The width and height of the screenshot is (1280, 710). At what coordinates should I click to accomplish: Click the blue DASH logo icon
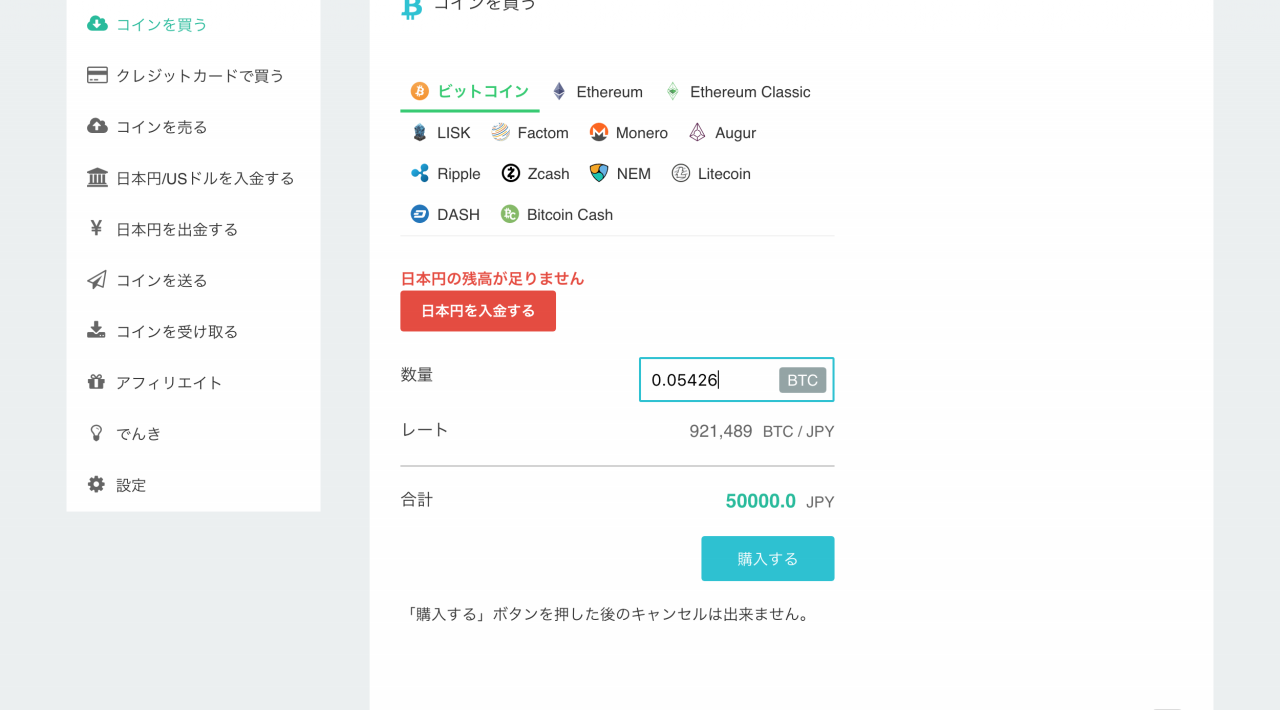coord(420,214)
